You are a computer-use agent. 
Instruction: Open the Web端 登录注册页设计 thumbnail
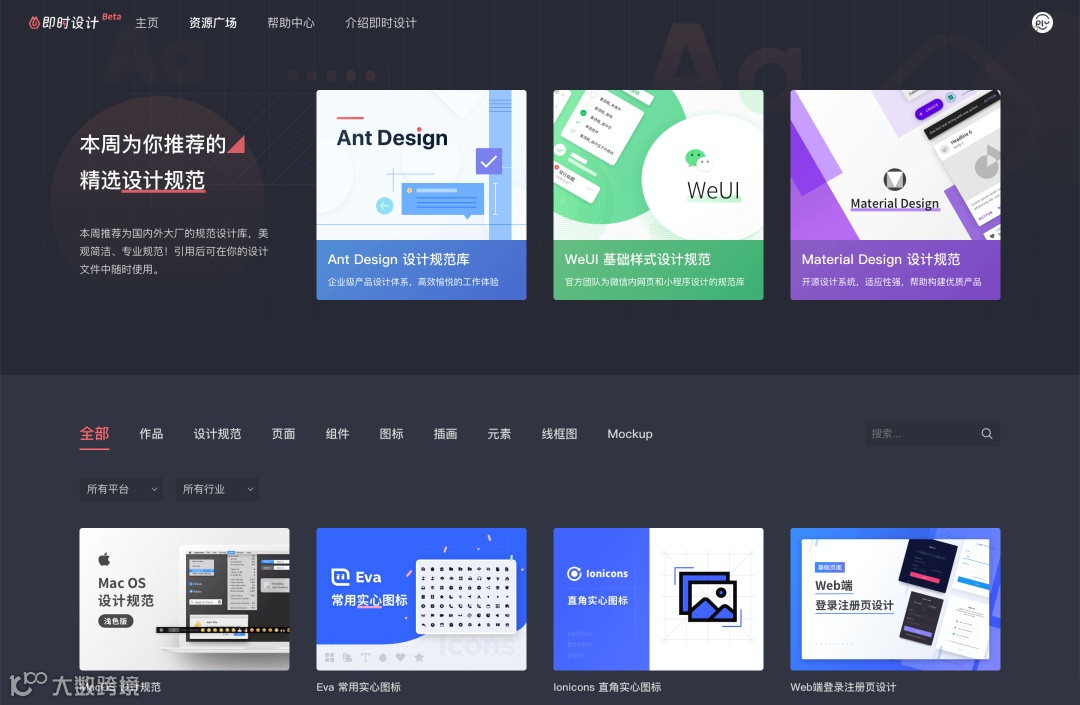click(895, 599)
